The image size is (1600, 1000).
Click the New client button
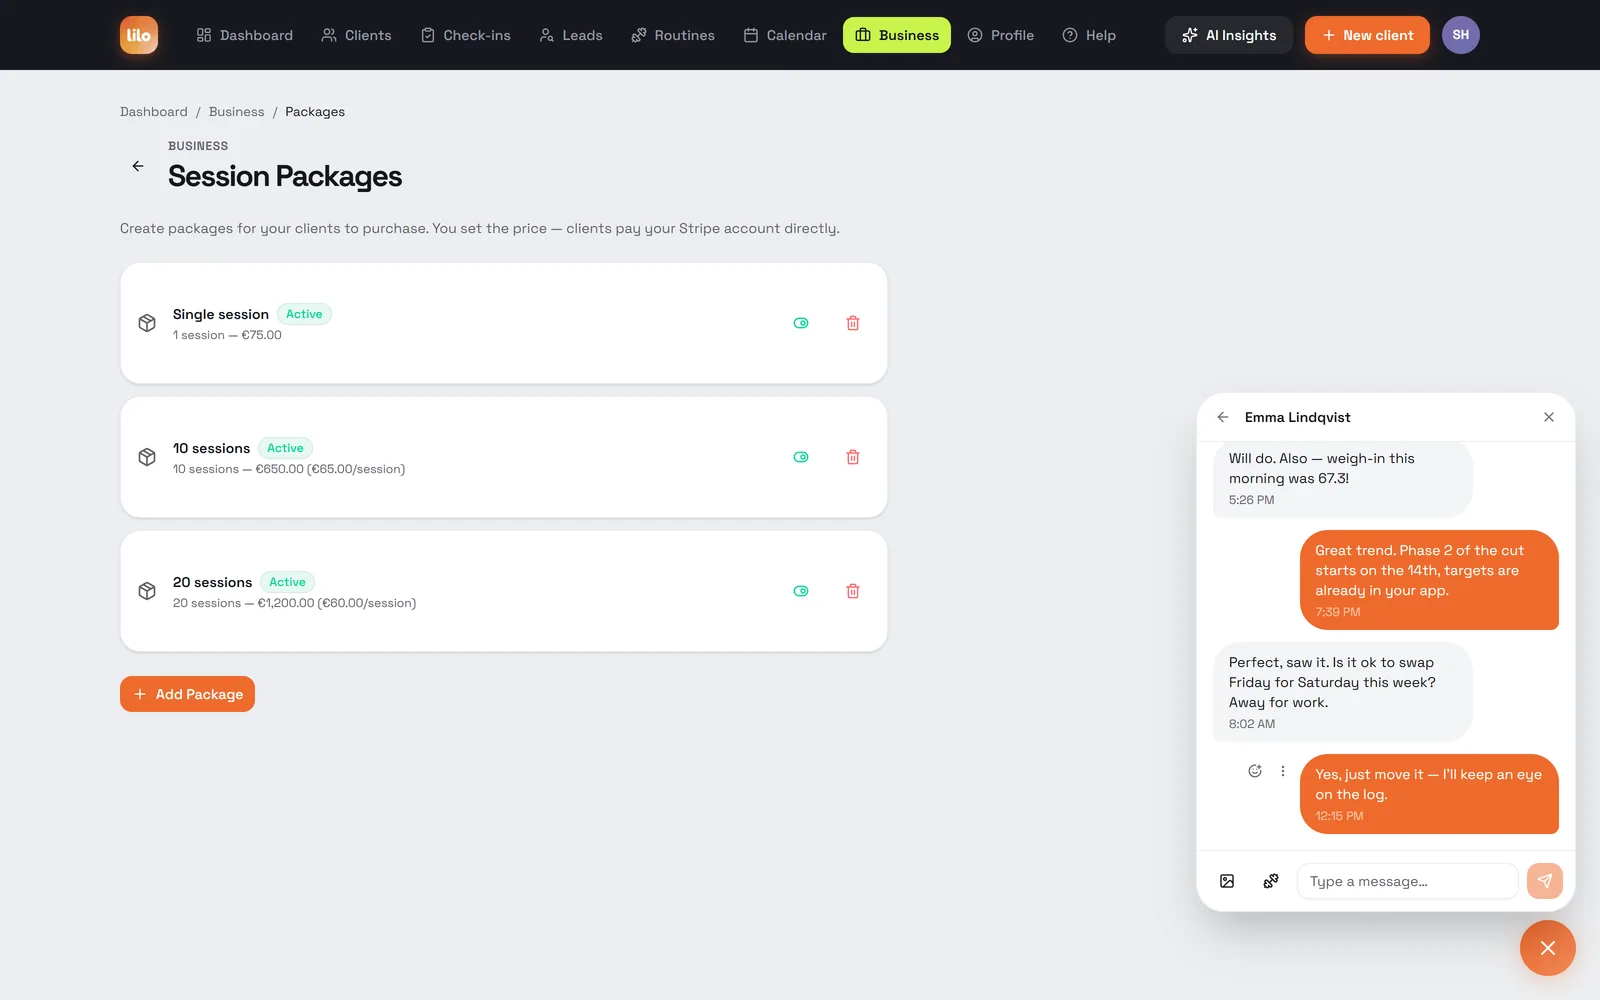pyautogui.click(x=1367, y=35)
